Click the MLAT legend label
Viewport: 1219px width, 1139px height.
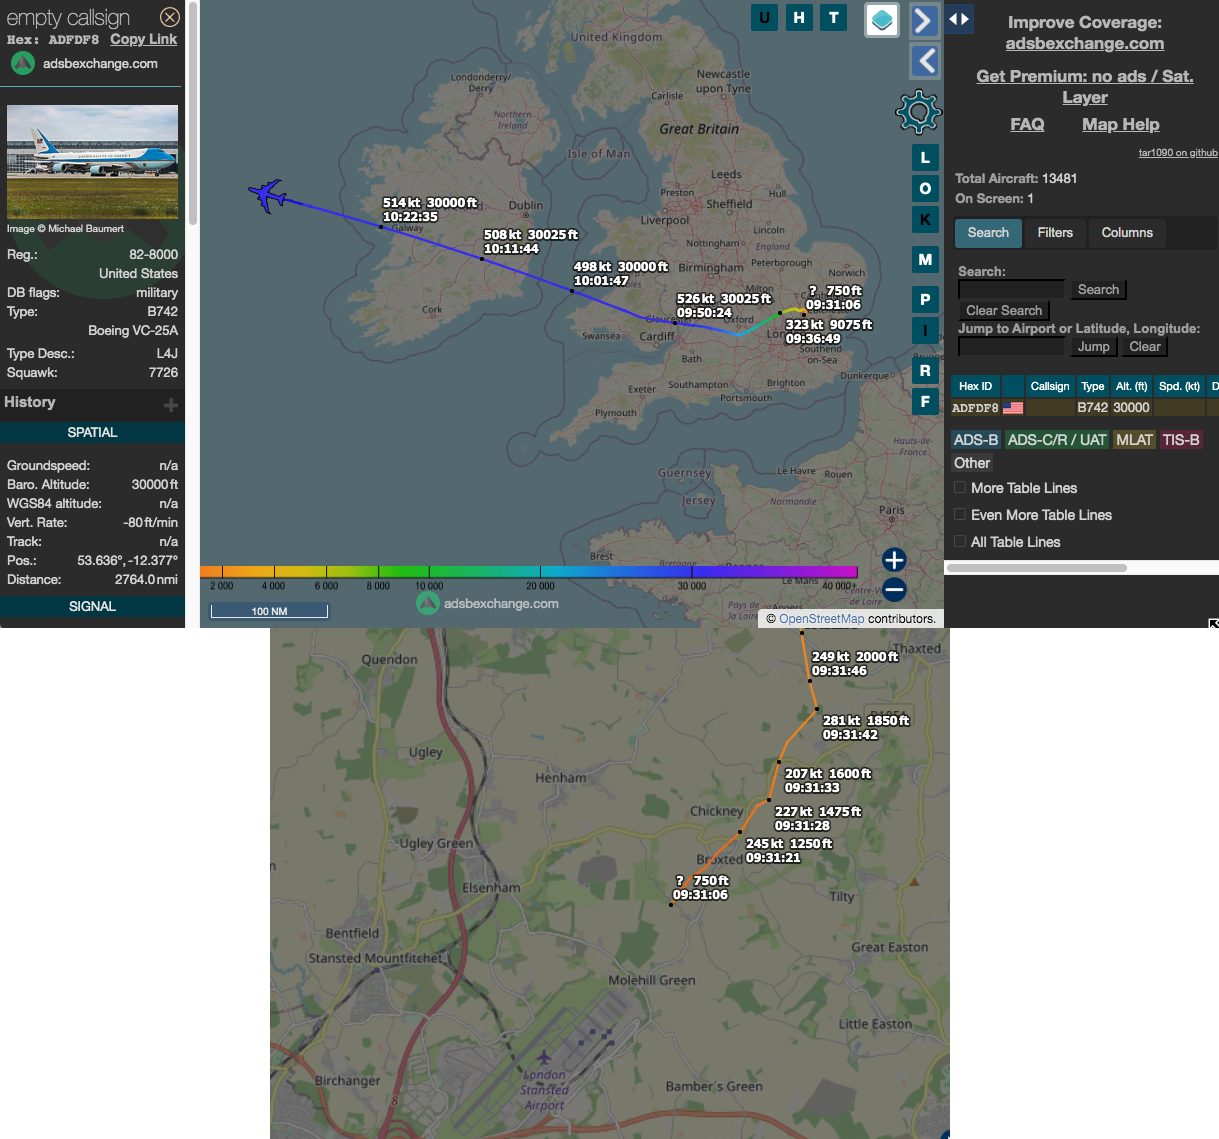1134,440
